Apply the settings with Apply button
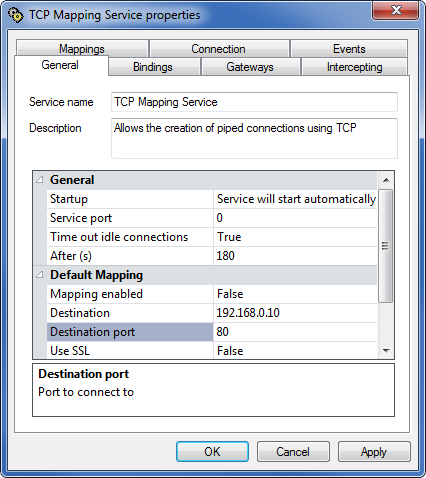The image size is (426, 478). pyautogui.click(x=374, y=452)
